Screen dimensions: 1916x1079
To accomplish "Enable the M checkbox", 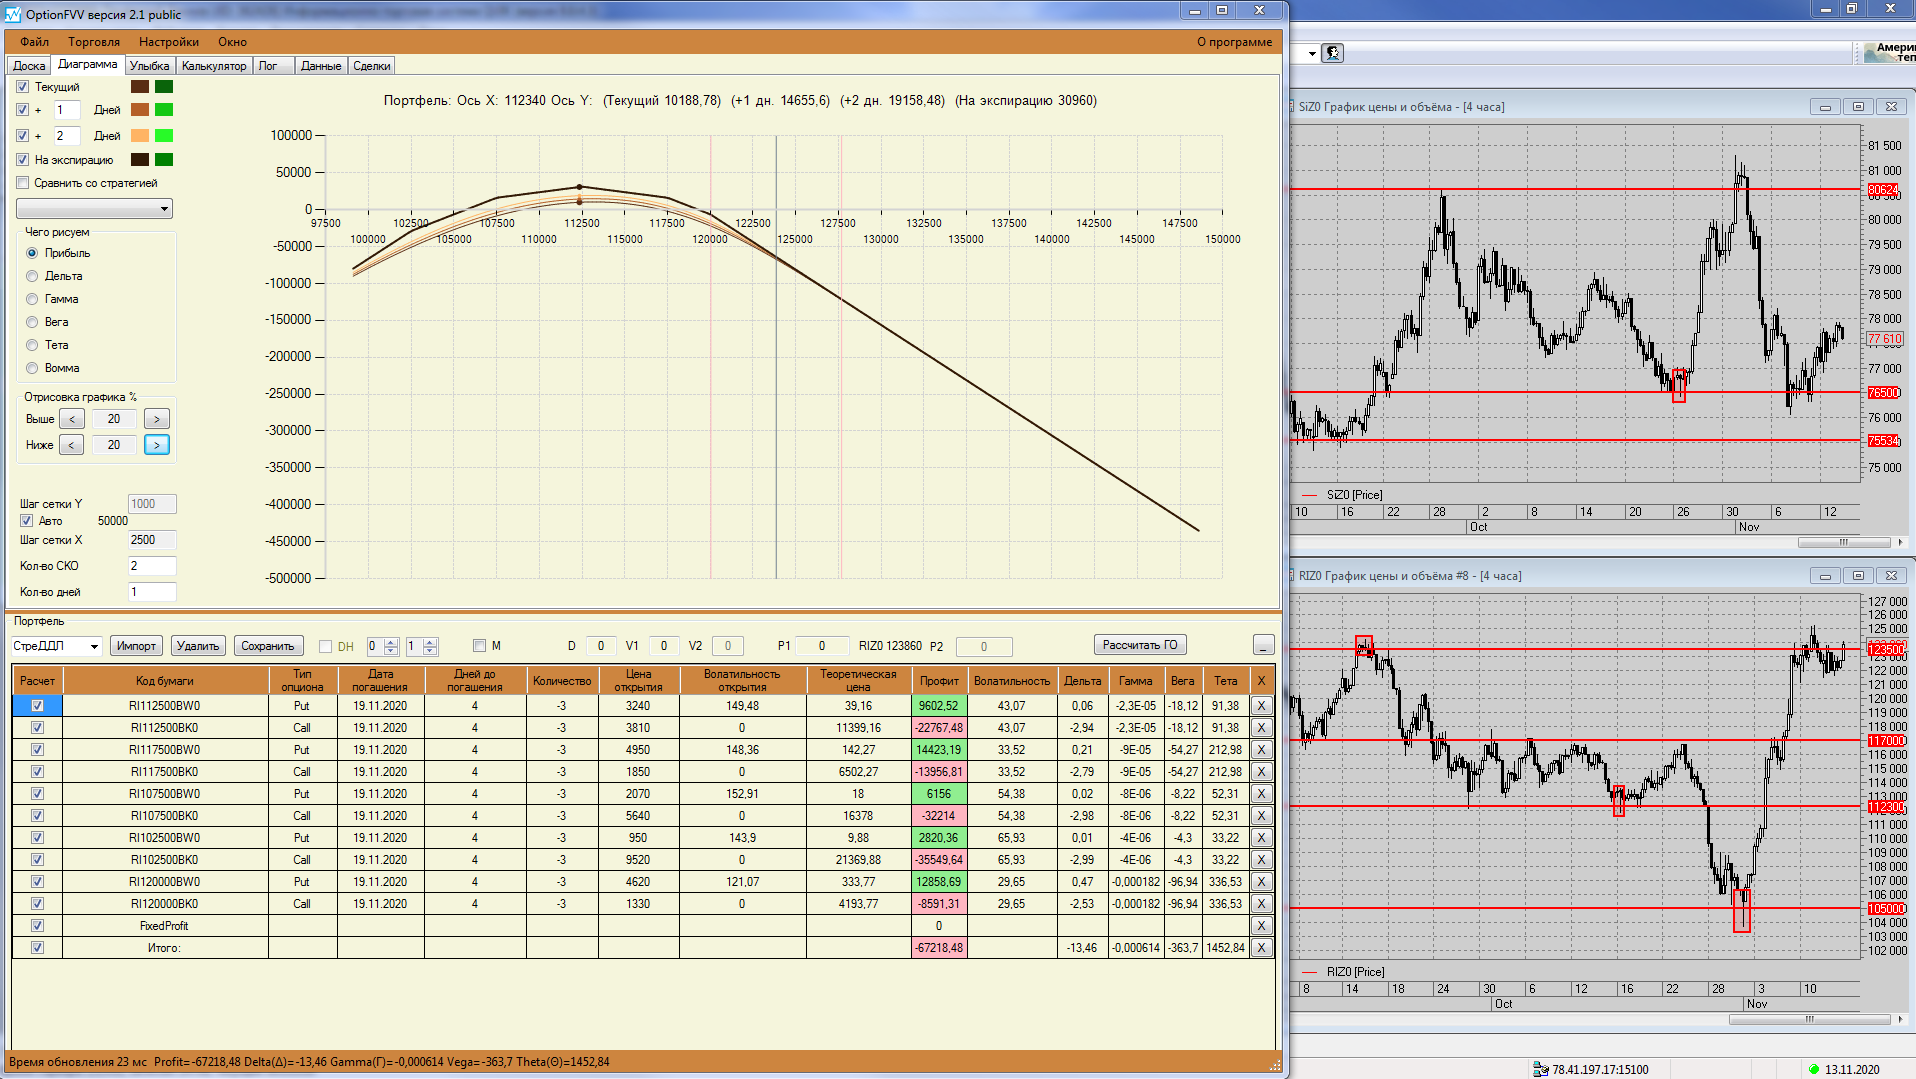I will tap(479, 646).
